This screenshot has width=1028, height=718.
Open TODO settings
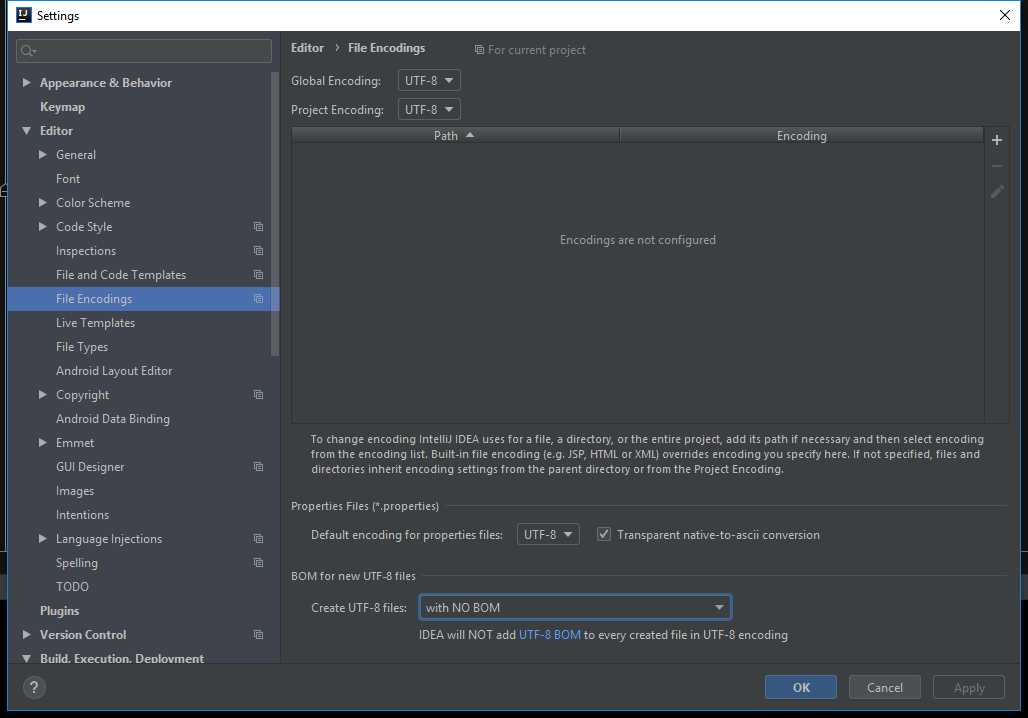click(x=72, y=586)
